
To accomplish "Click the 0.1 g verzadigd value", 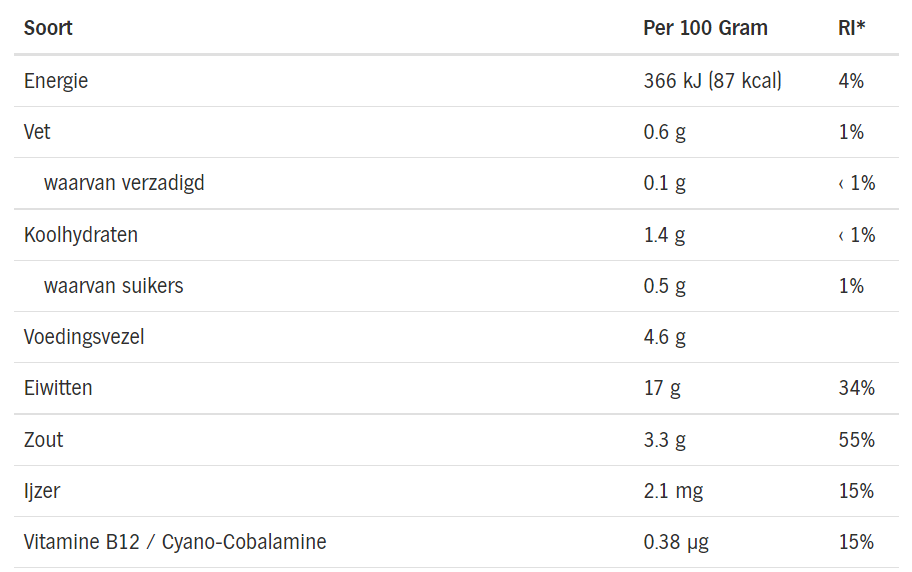I will (x=664, y=183).
